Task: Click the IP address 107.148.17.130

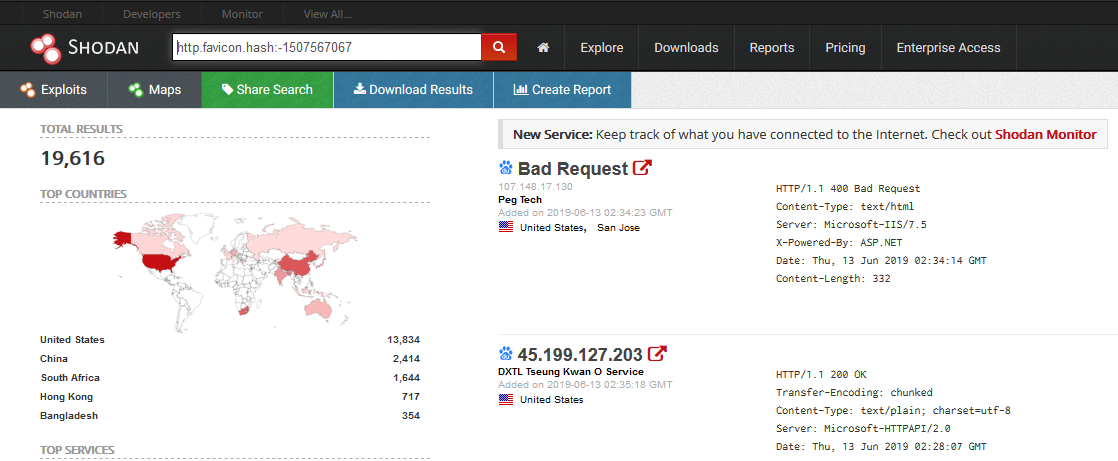Action: tap(535, 187)
